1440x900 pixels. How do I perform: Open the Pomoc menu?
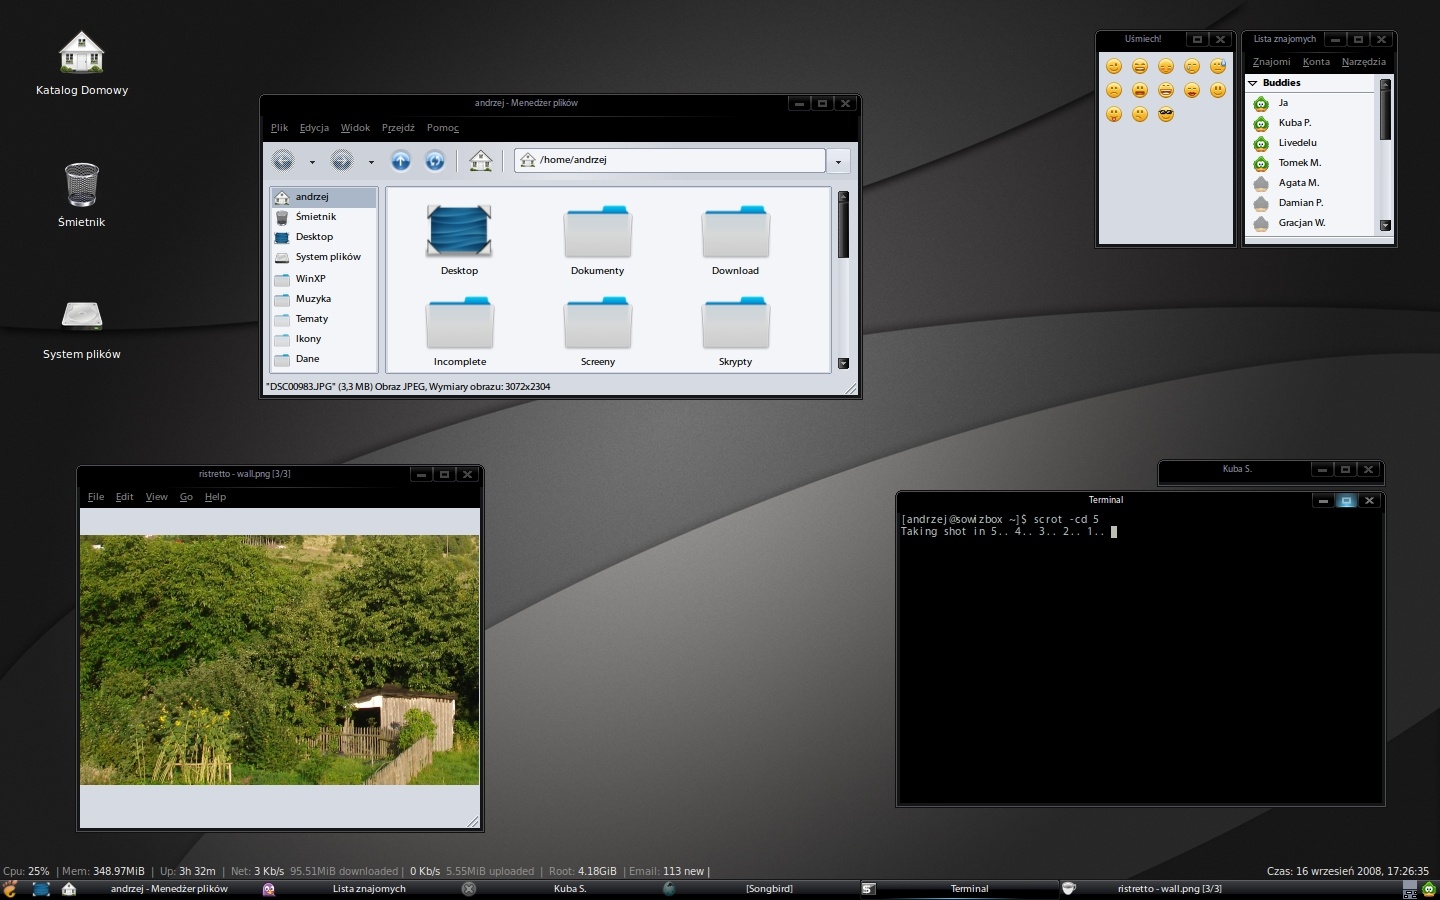pyautogui.click(x=442, y=128)
